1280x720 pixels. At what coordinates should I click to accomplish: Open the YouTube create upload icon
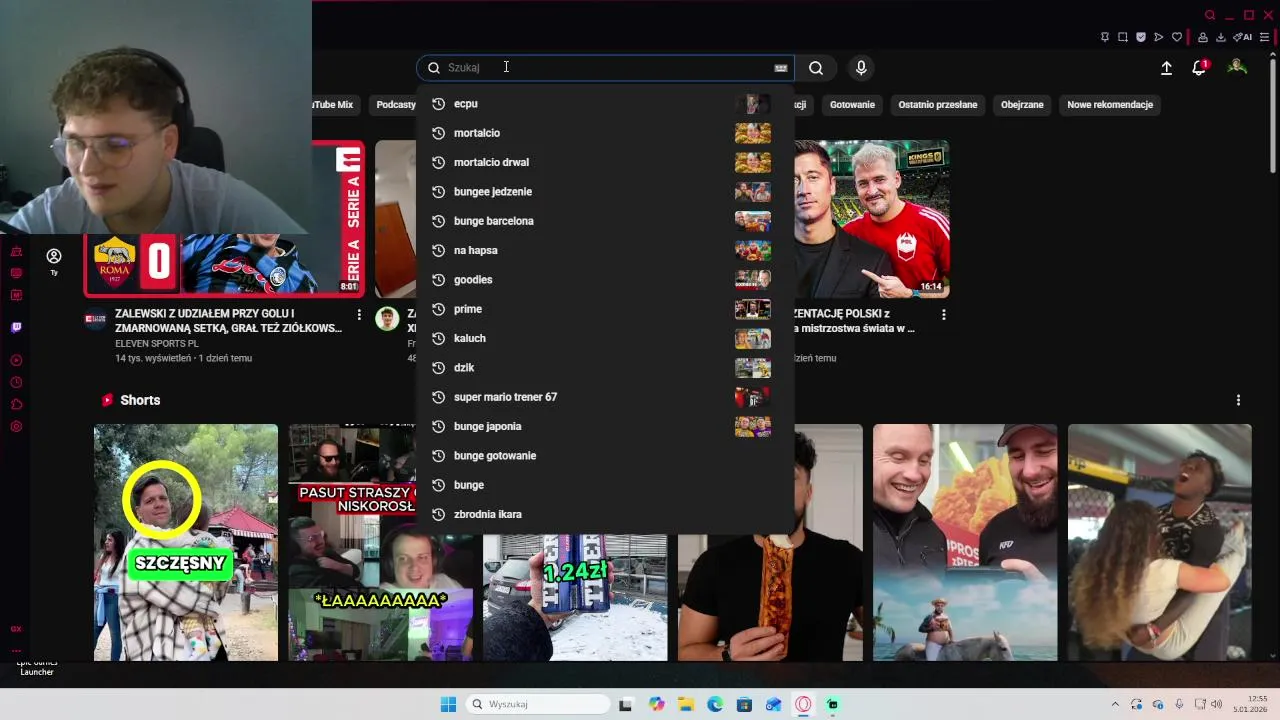1166,68
